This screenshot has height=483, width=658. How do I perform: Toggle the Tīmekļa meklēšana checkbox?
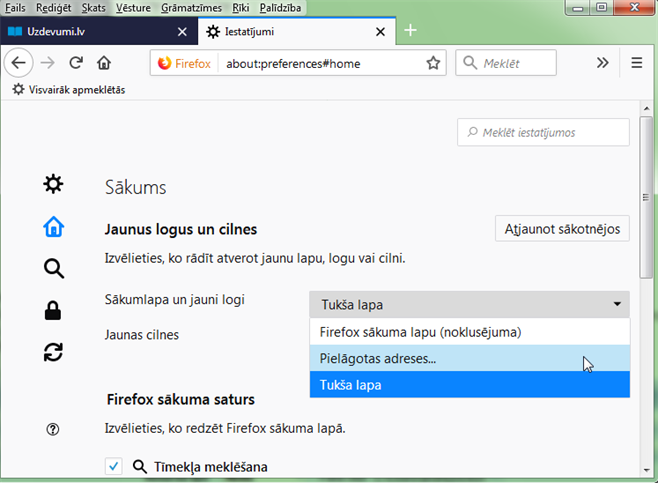point(114,466)
